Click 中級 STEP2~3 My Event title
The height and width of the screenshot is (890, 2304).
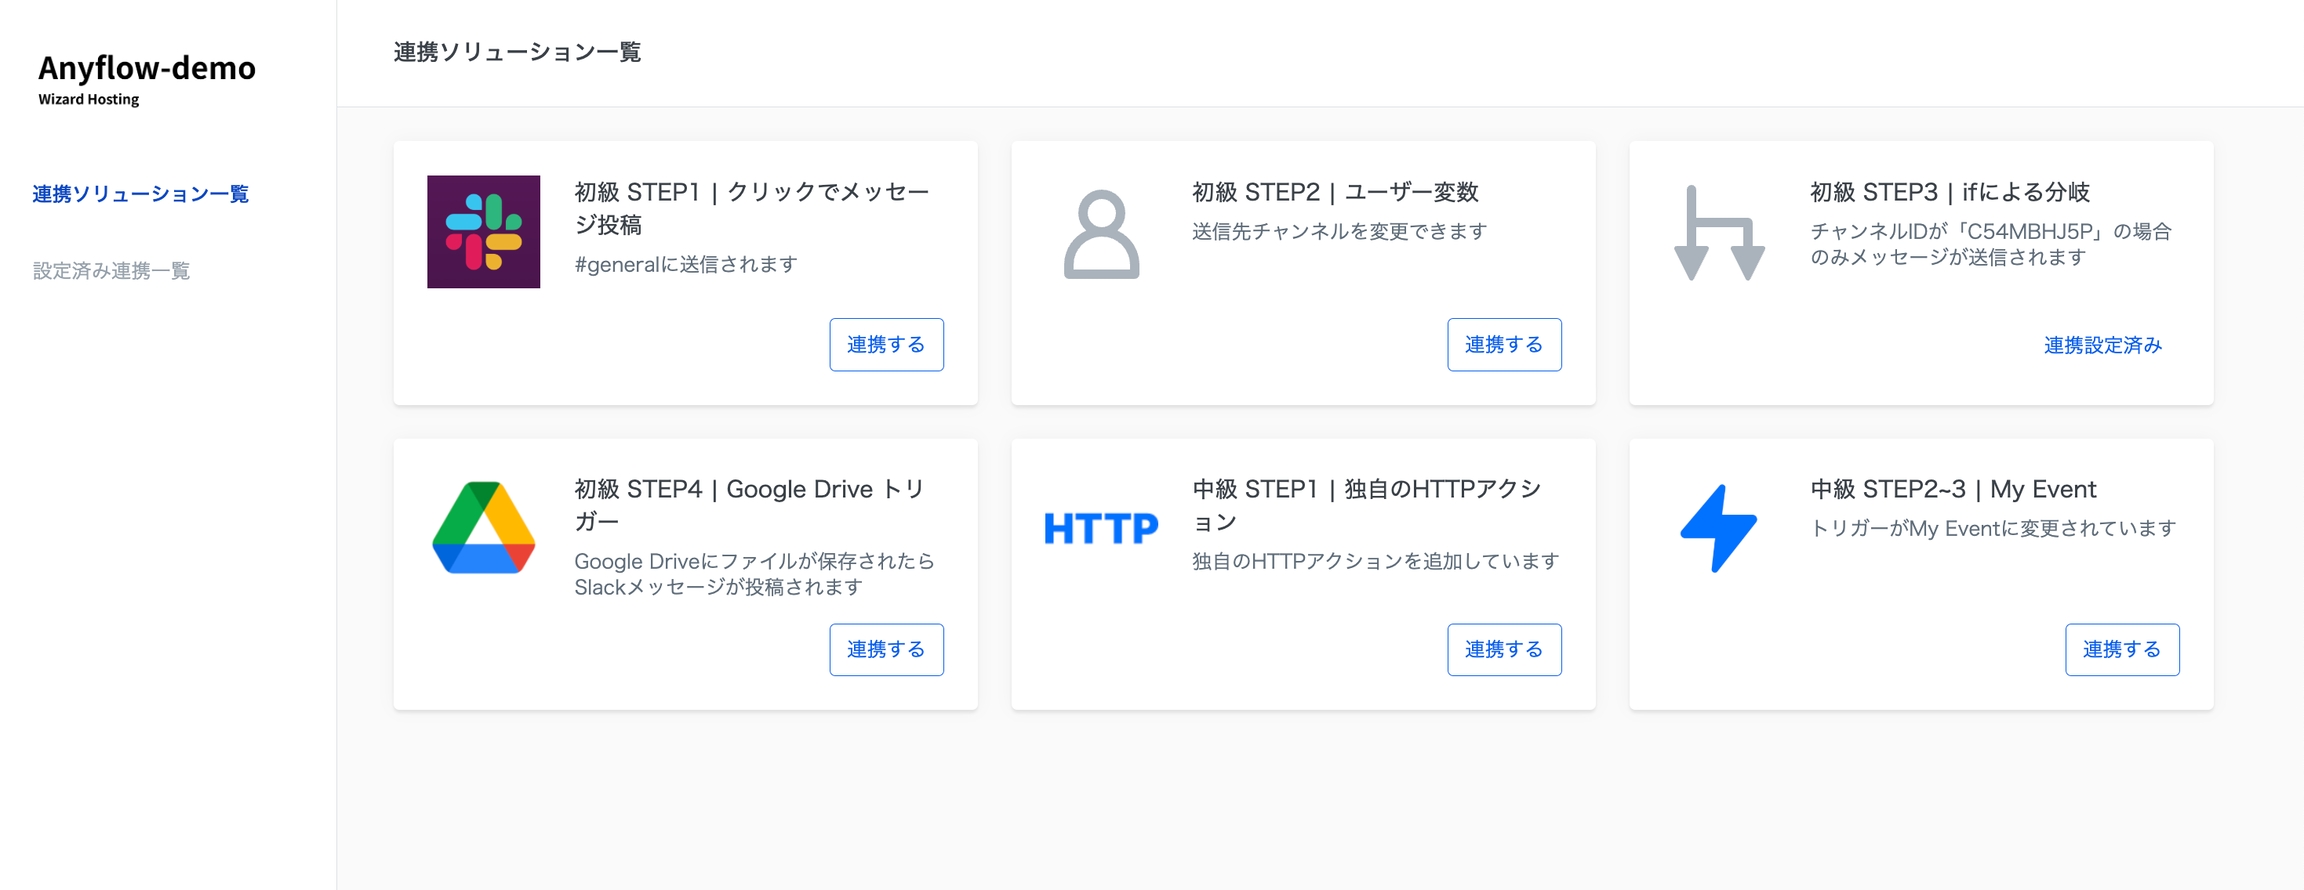click(1952, 489)
